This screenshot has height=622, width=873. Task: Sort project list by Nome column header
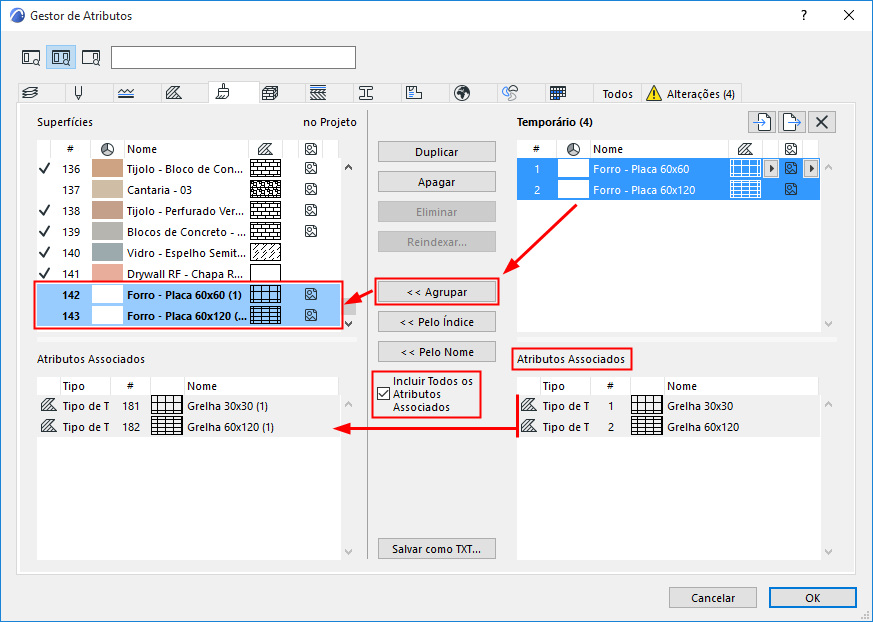(186, 149)
